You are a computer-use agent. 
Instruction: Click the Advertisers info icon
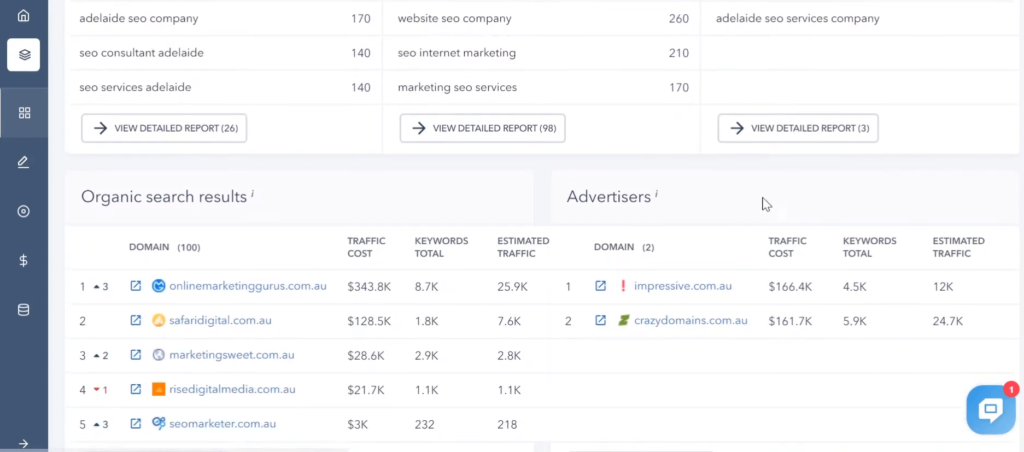656,192
